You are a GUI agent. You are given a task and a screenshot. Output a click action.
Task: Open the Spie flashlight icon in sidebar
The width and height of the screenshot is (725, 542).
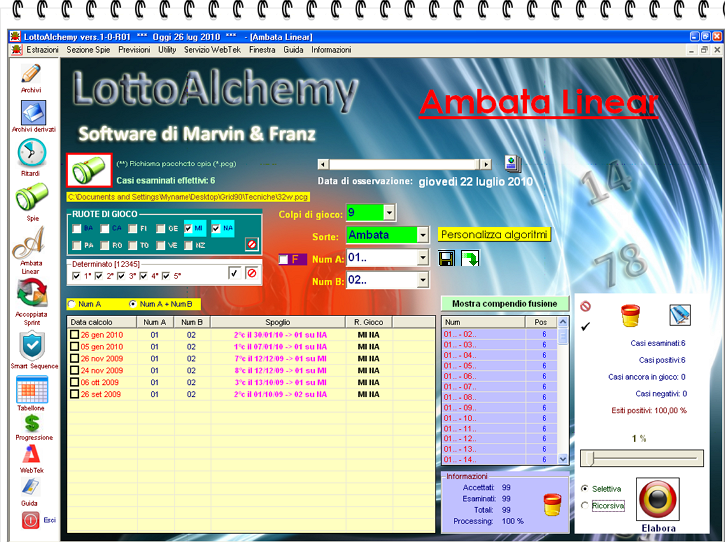click(x=31, y=197)
